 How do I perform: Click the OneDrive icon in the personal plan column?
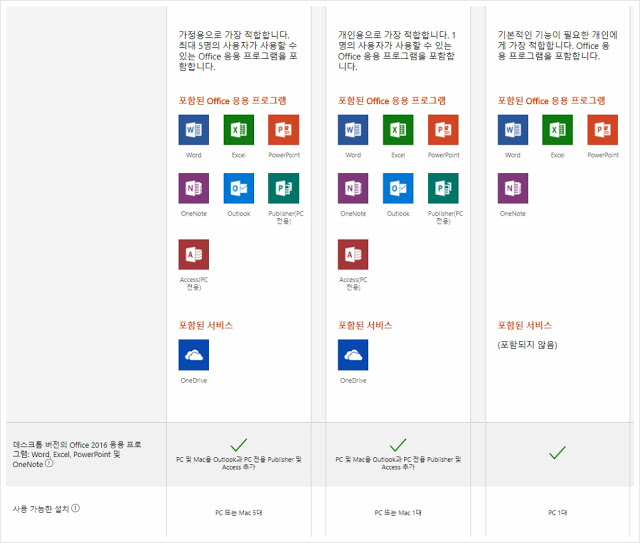click(353, 355)
